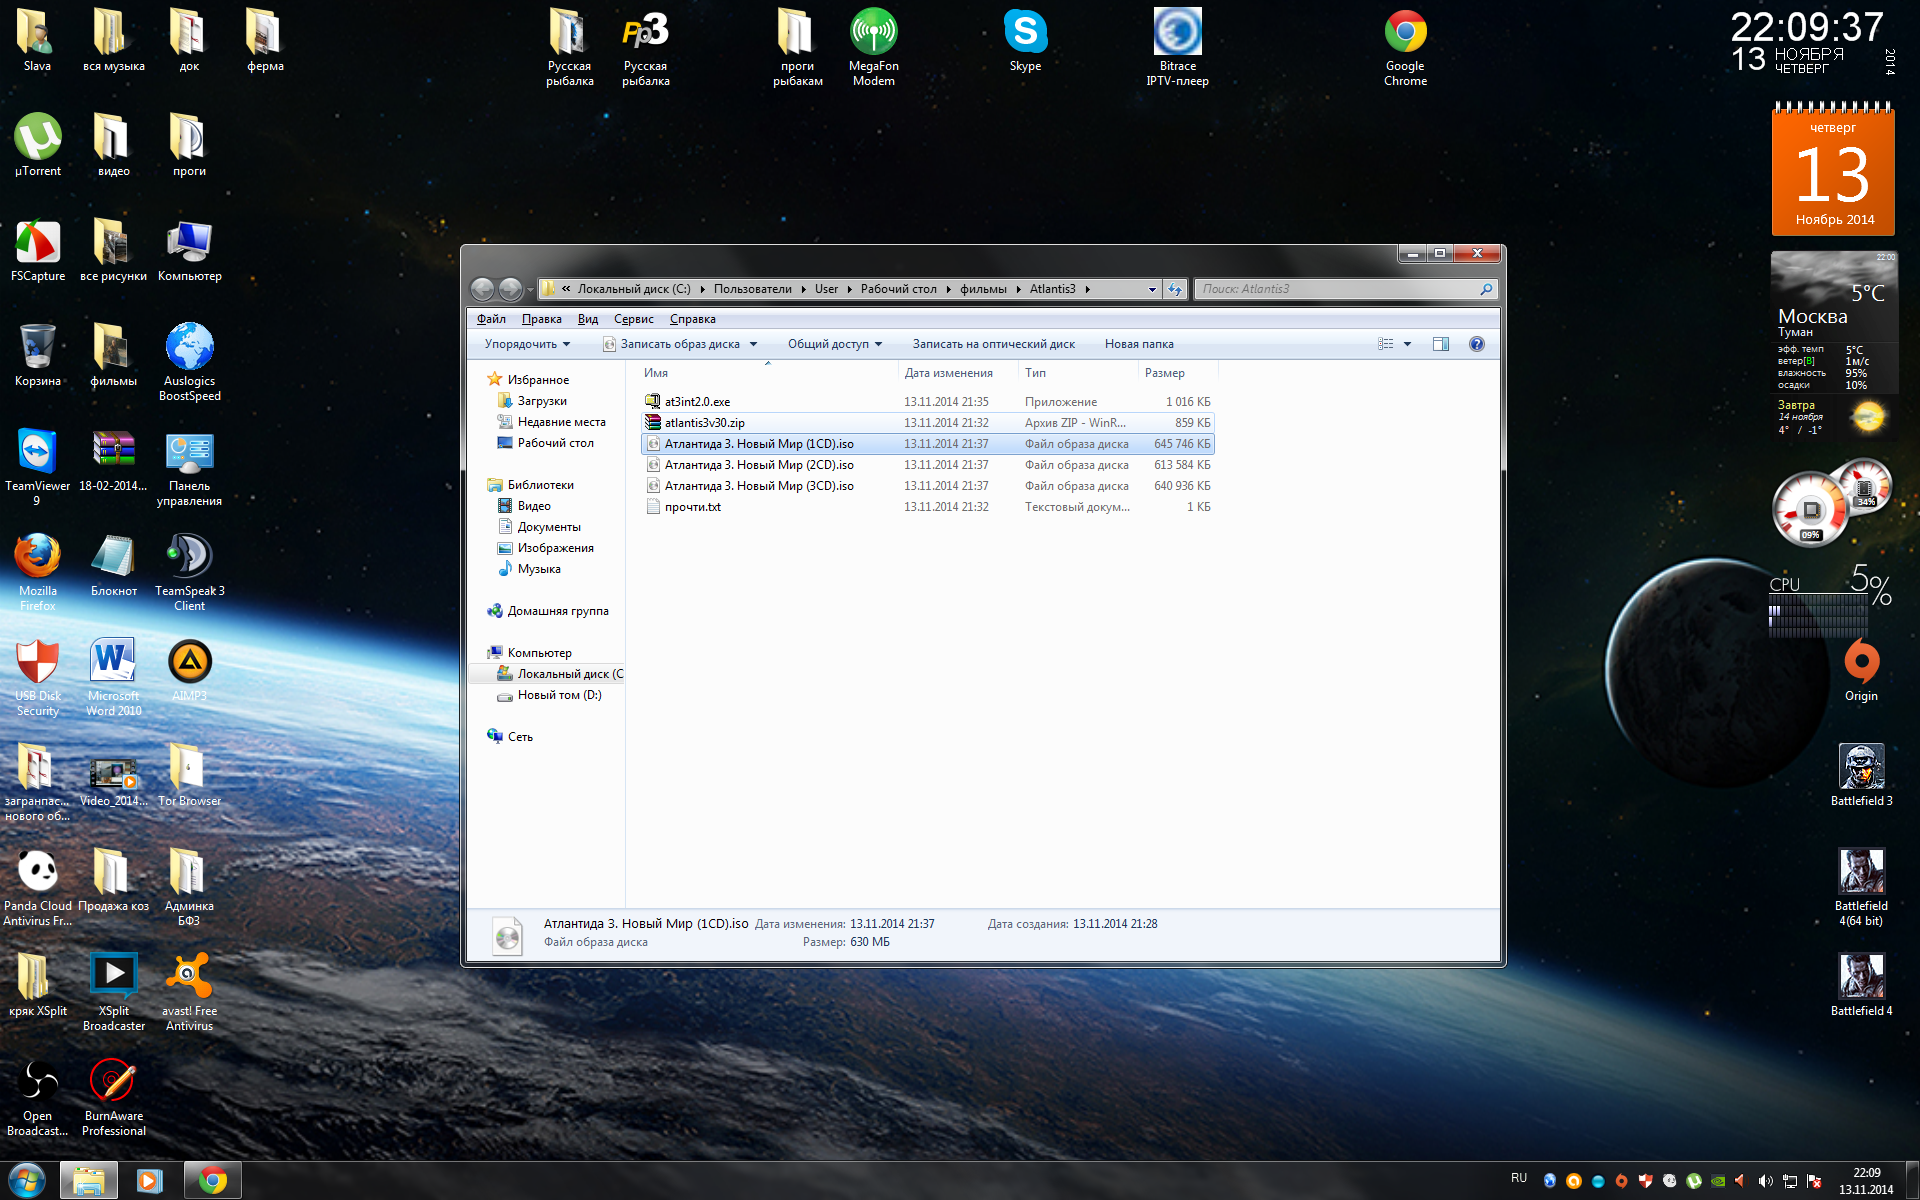Viewport: 1920px width, 1200px height.
Task: Open Загрузки in navigation pane
Action: coord(541,401)
